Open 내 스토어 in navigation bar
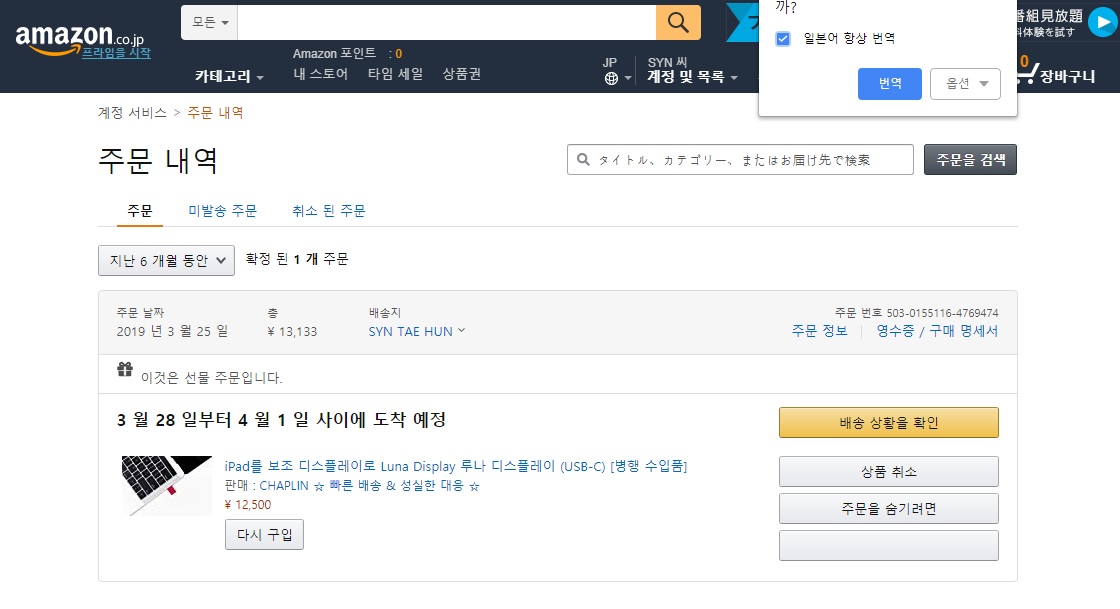This screenshot has height=609, width=1120. (x=320, y=74)
